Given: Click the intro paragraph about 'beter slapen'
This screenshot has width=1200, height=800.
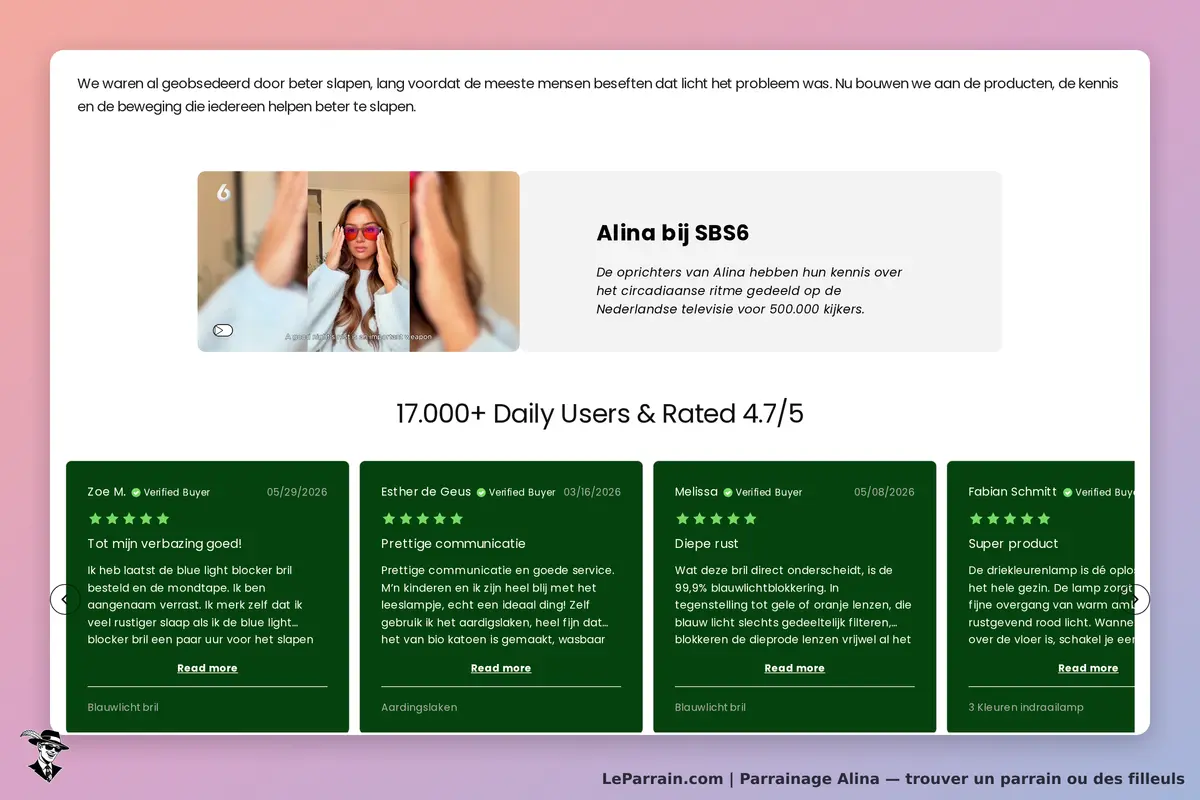Looking at the screenshot, I should point(598,94).
